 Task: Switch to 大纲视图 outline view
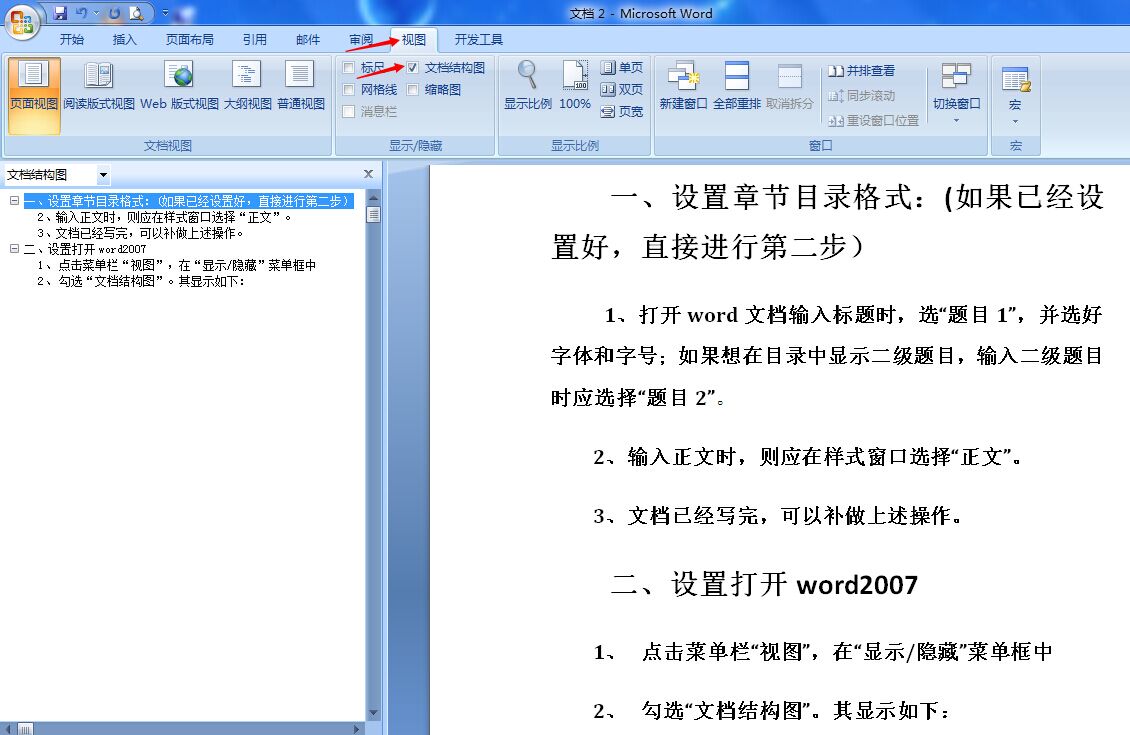pos(247,86)
